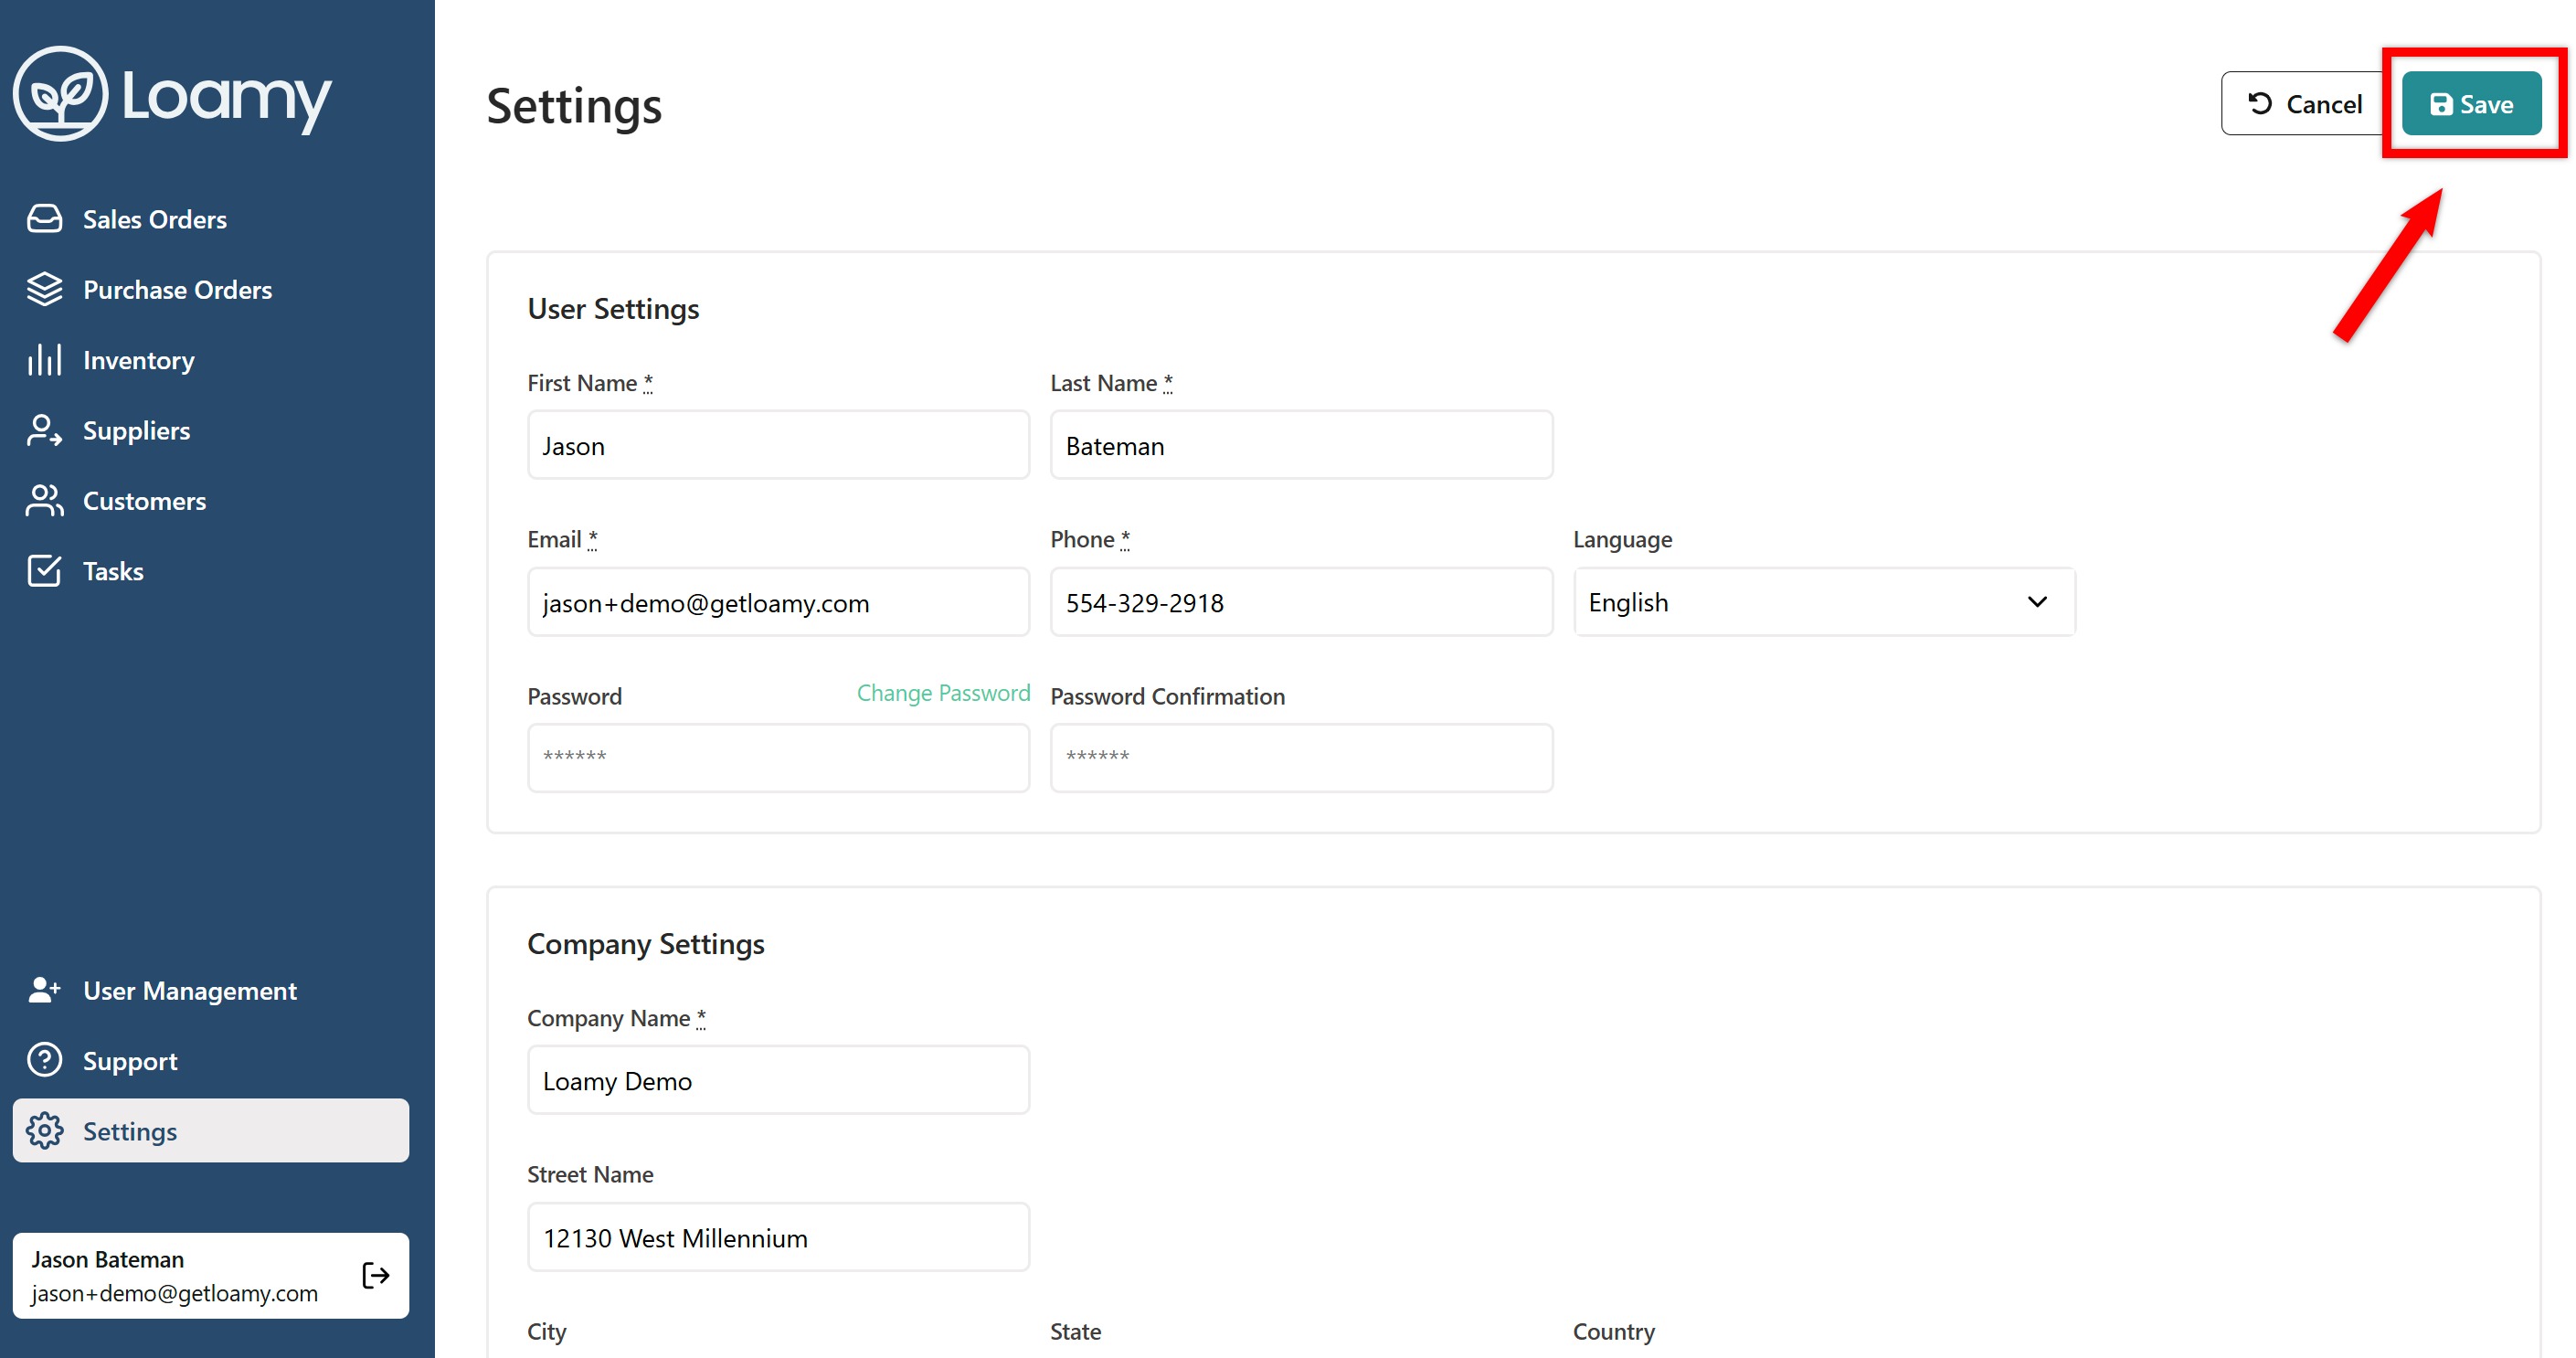Screen dimensions: 2576x1358
Task: Navigate to Suppliers
Action: [x=211, y=430]
